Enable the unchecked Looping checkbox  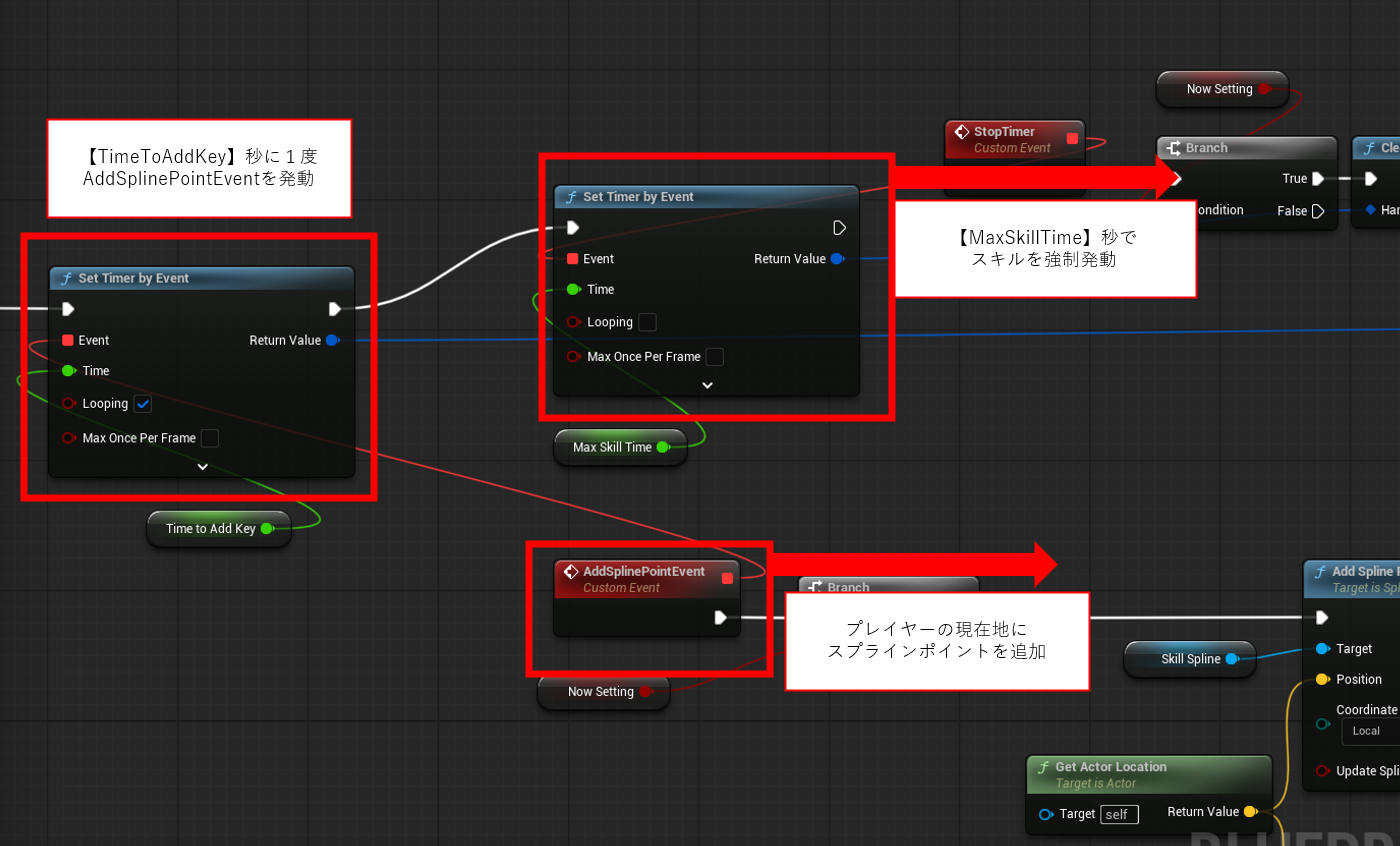tap(648, 322)
